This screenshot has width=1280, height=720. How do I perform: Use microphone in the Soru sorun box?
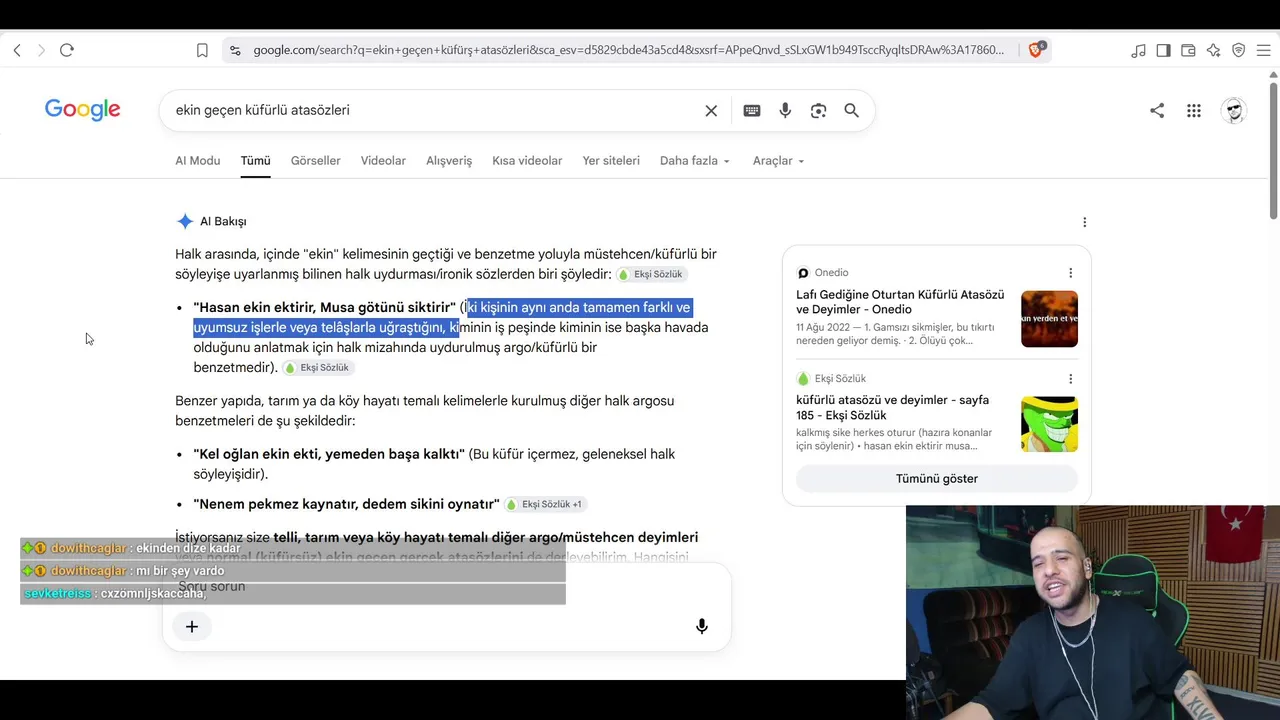[702, 627]
